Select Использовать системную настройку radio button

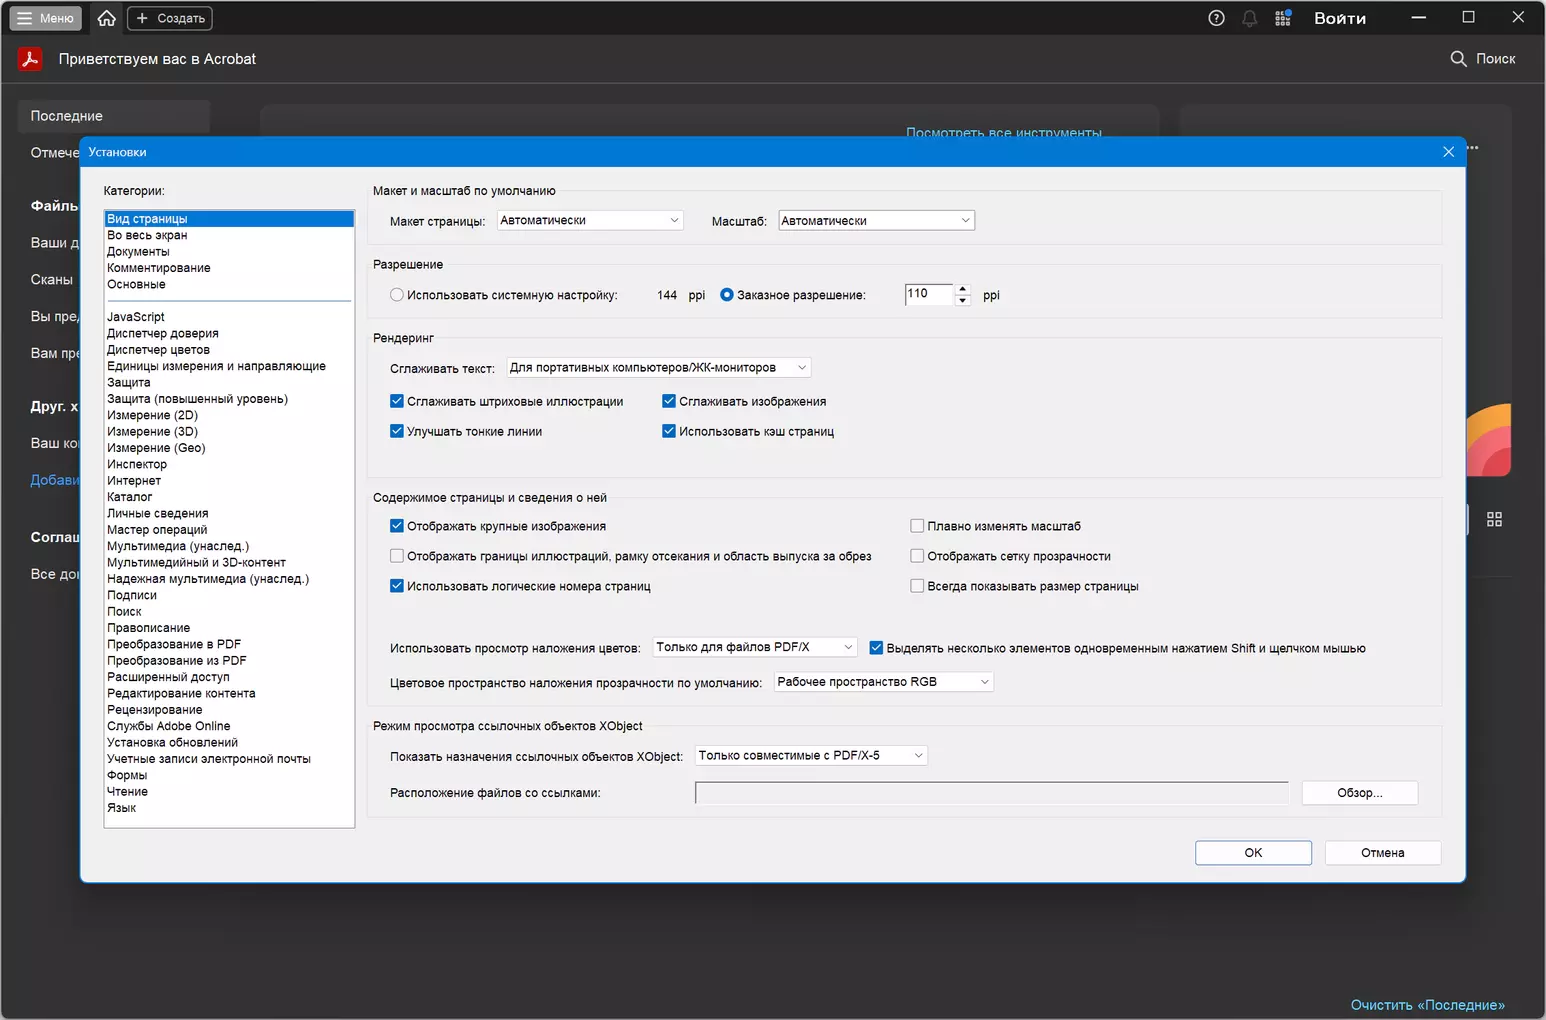coord(397,295)
